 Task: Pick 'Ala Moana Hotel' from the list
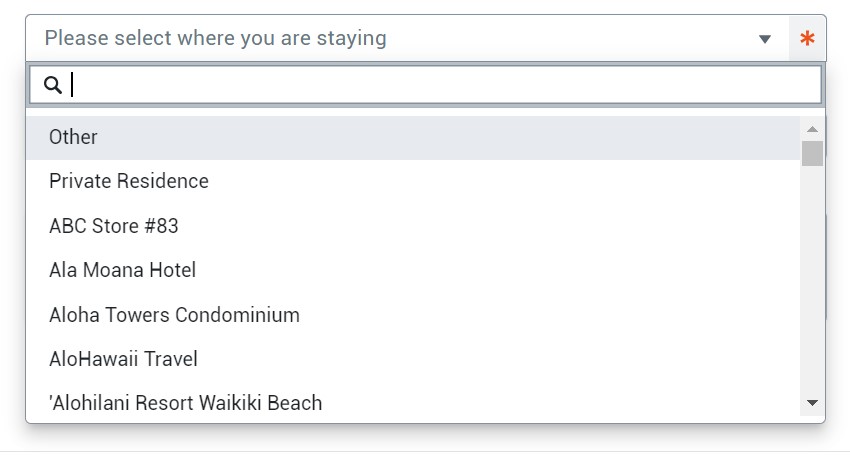[122, 270]
